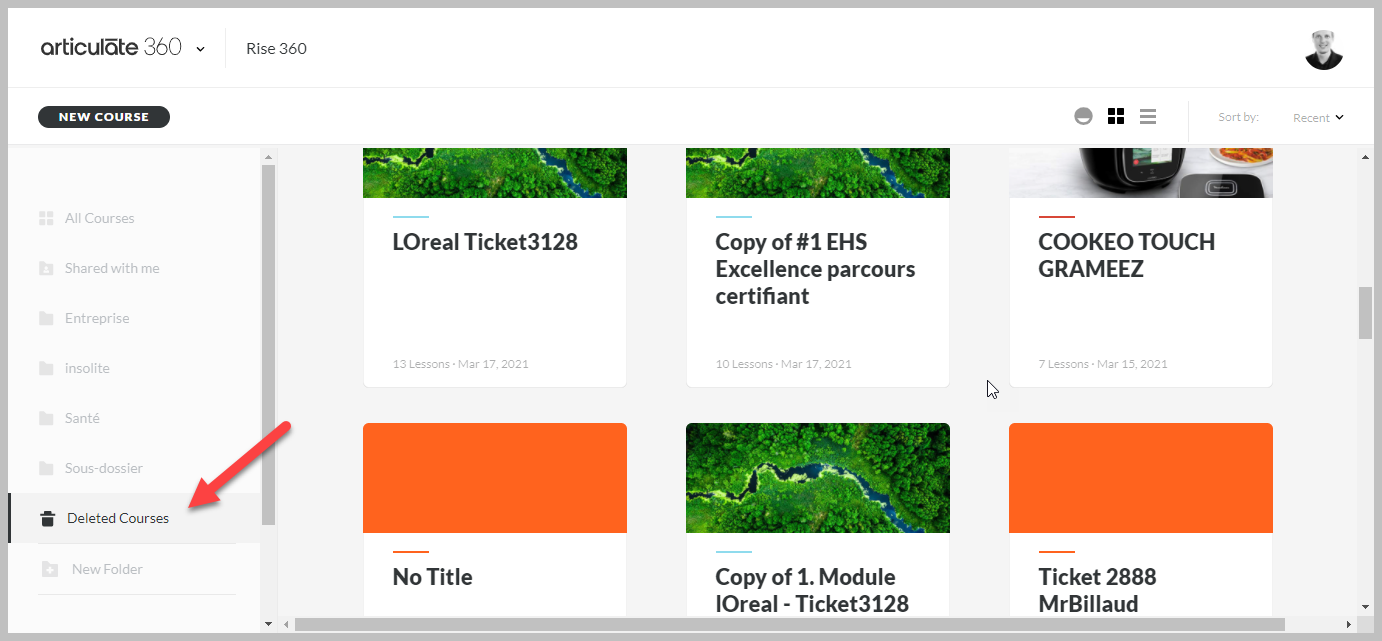
Task: Open Shared with me folder
Action: pos(112,268)
